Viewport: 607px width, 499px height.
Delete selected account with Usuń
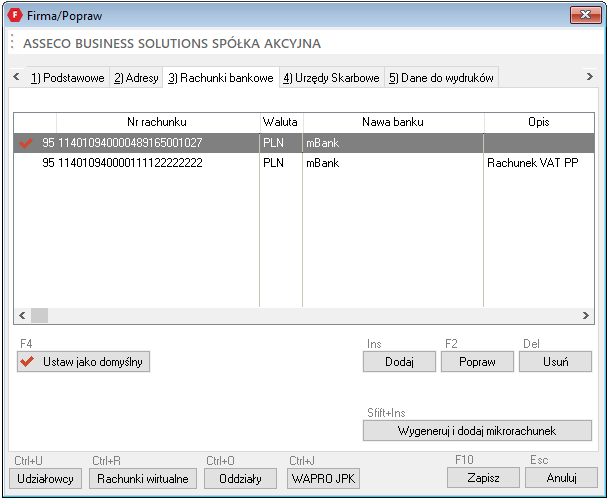[556, 362]
